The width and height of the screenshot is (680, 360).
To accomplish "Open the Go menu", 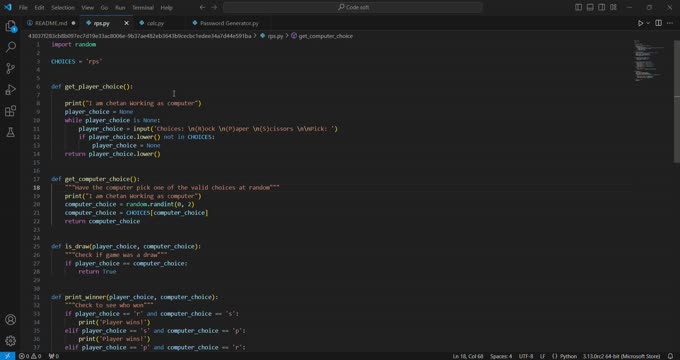I will pos(104,8).
